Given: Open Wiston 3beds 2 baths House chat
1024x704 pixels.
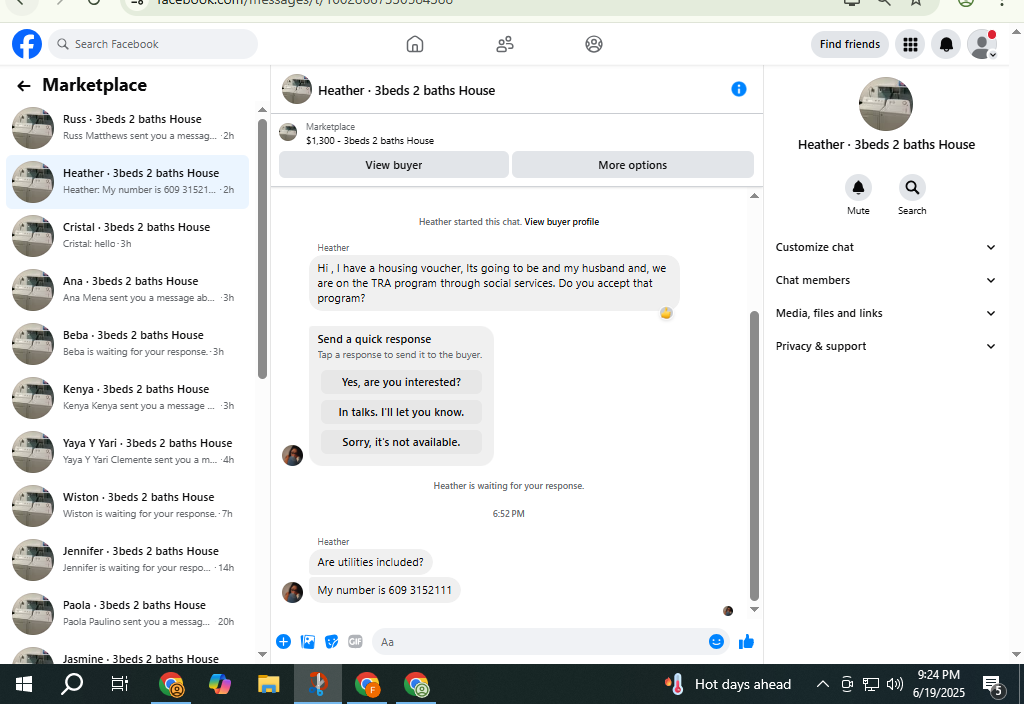Looking at the screenshot, I should coord(127,505).
